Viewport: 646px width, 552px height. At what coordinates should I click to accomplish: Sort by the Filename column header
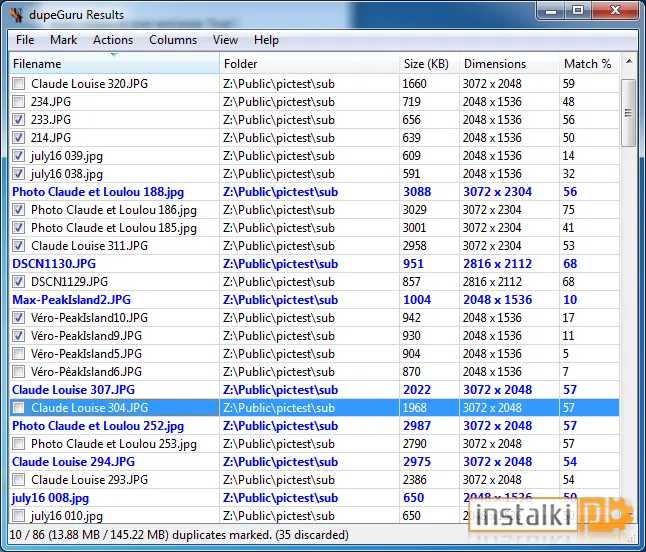click(x=114, y=63)
